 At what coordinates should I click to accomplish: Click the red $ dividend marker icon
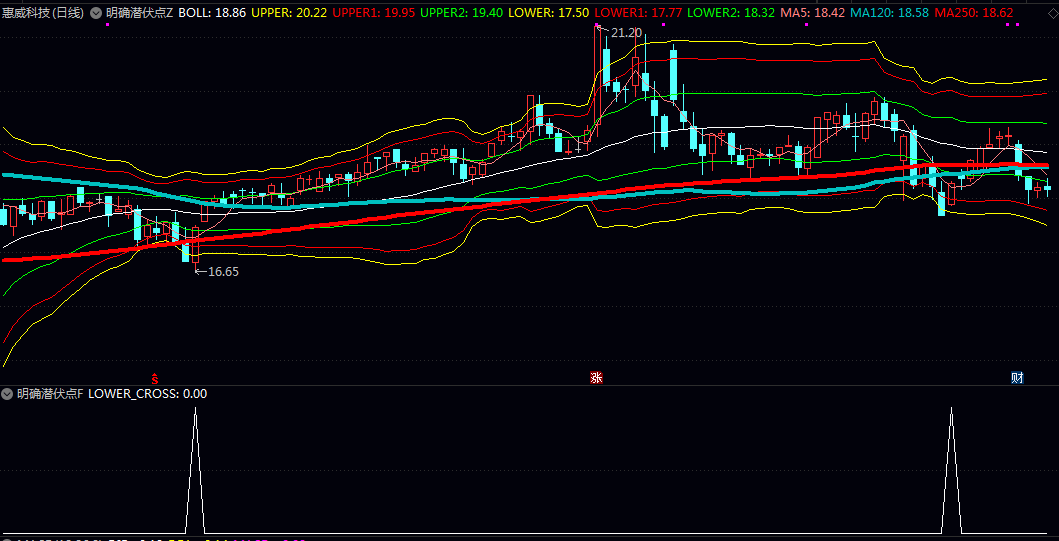click(155, 378)
